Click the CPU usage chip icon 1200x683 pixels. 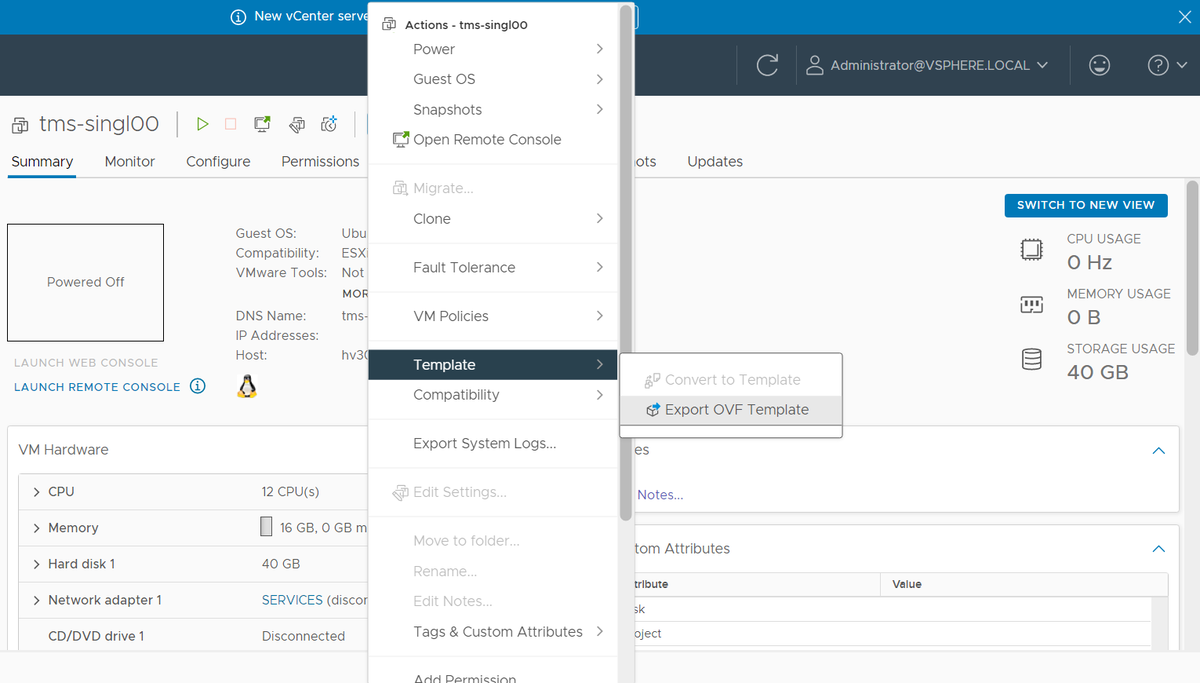[x=1032, y=250]
